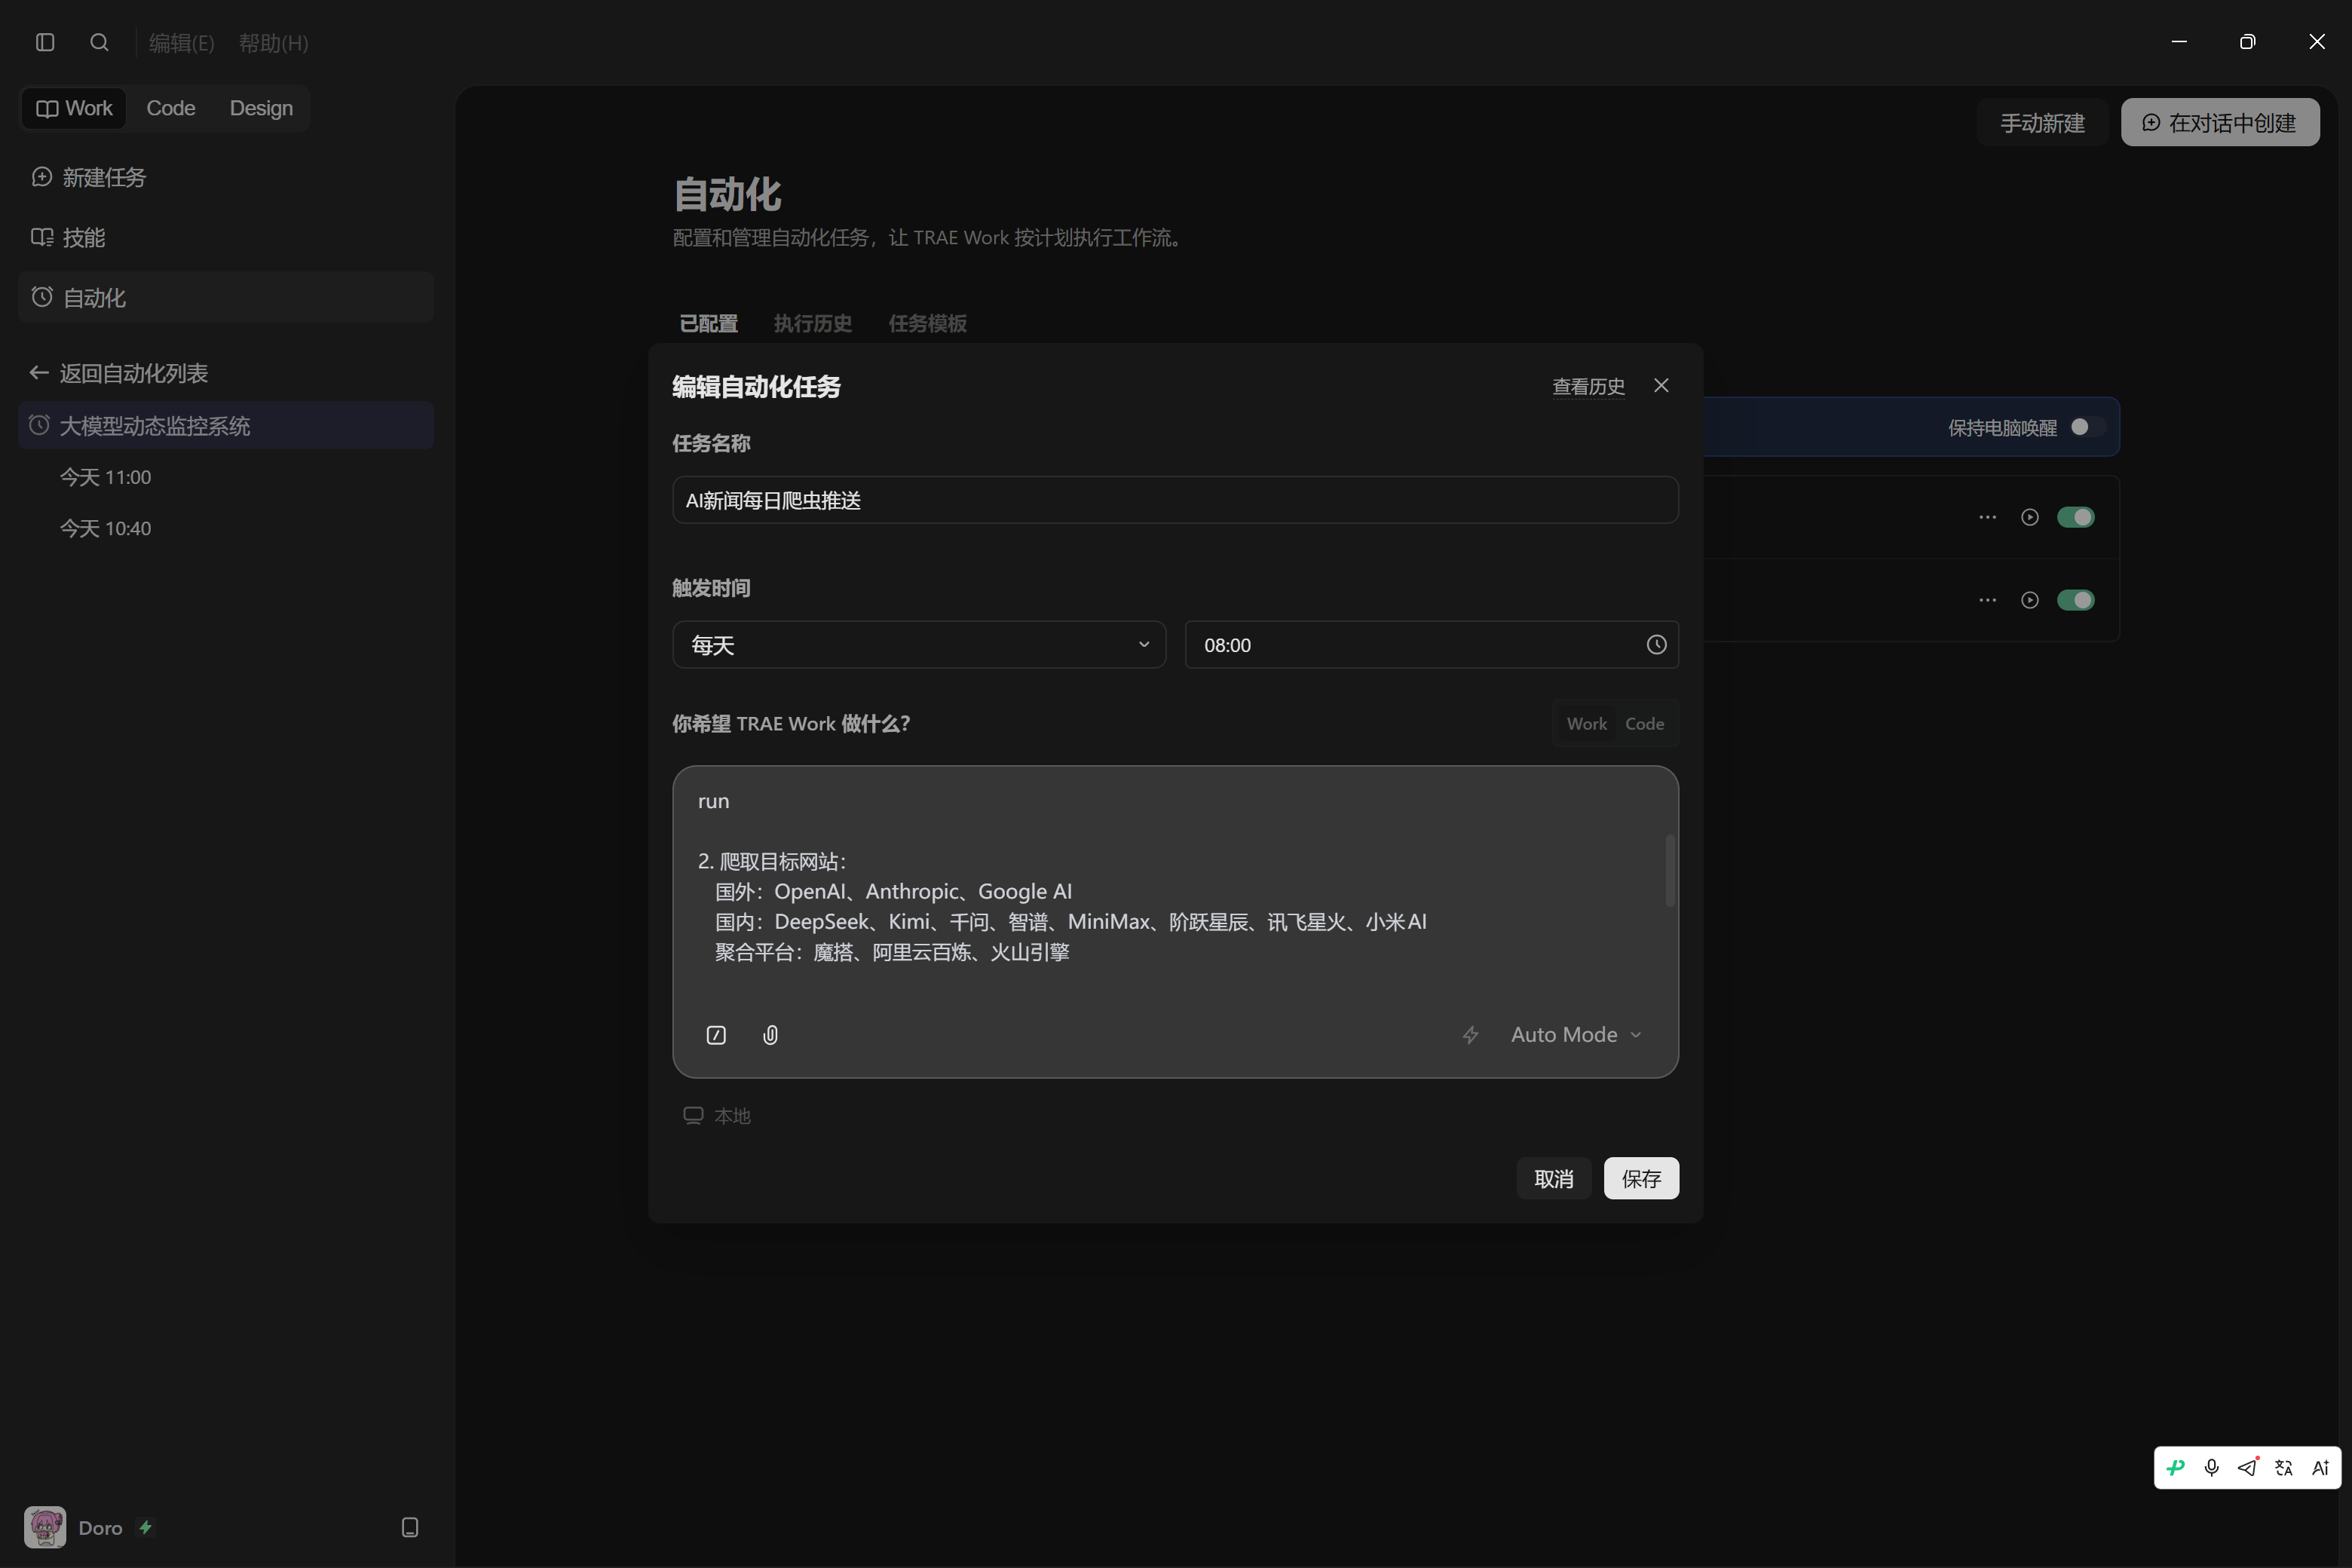Screen dimensions: 2352x1568
Task: Select Code mode in the task dialog
Action: click(1644, 724)
